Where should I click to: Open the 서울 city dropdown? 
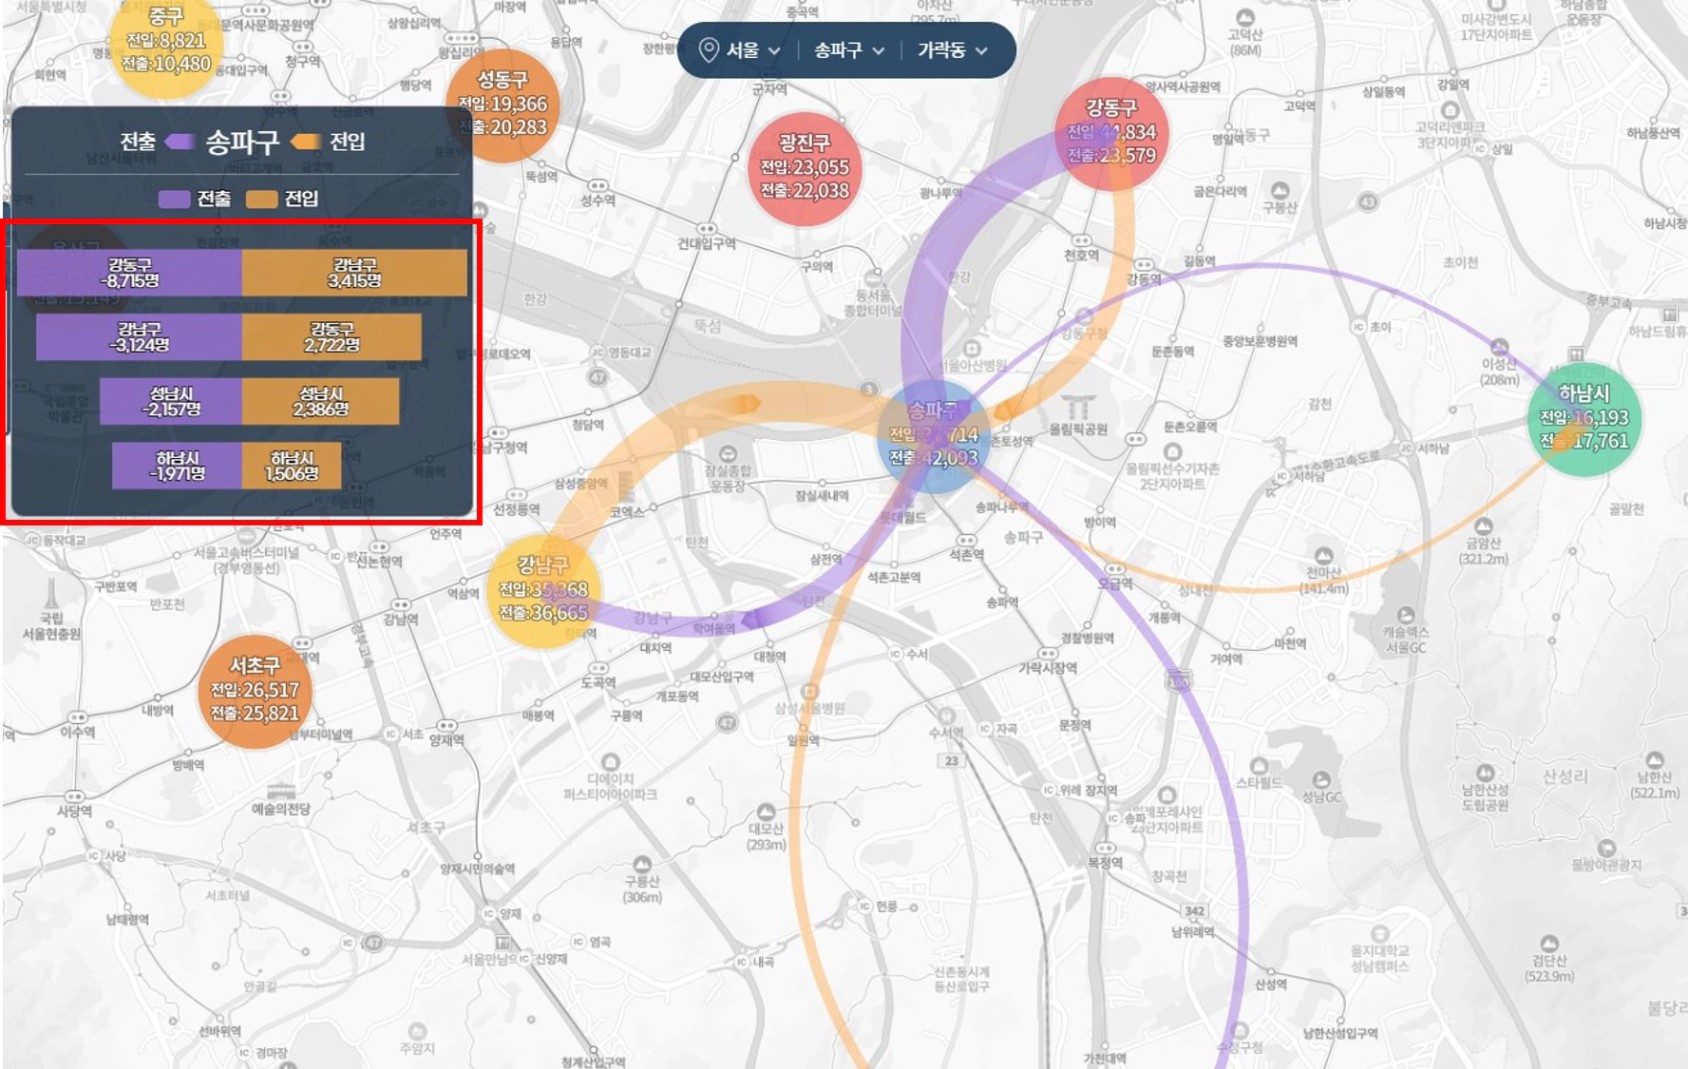point(752,50)
